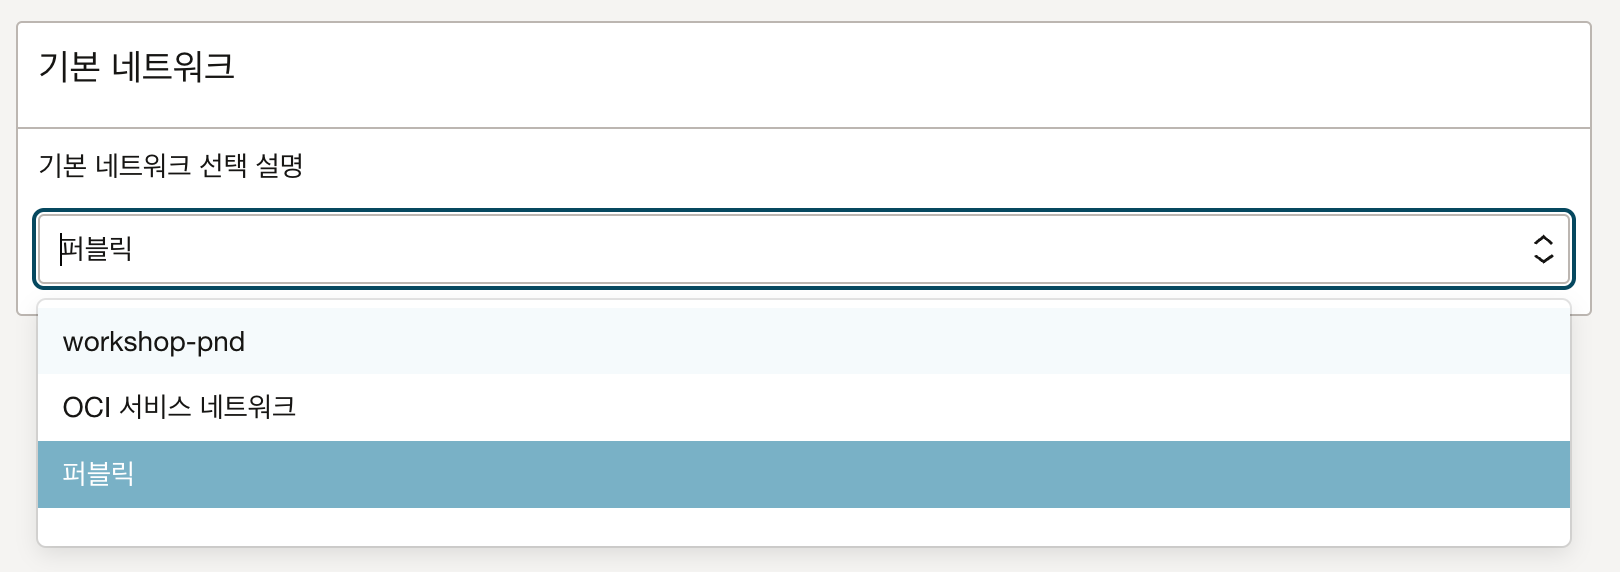The height and width of the screenshot is (572, 1620).
Task: Pick workshop-pnd as the default network
Action: [154, 342]
